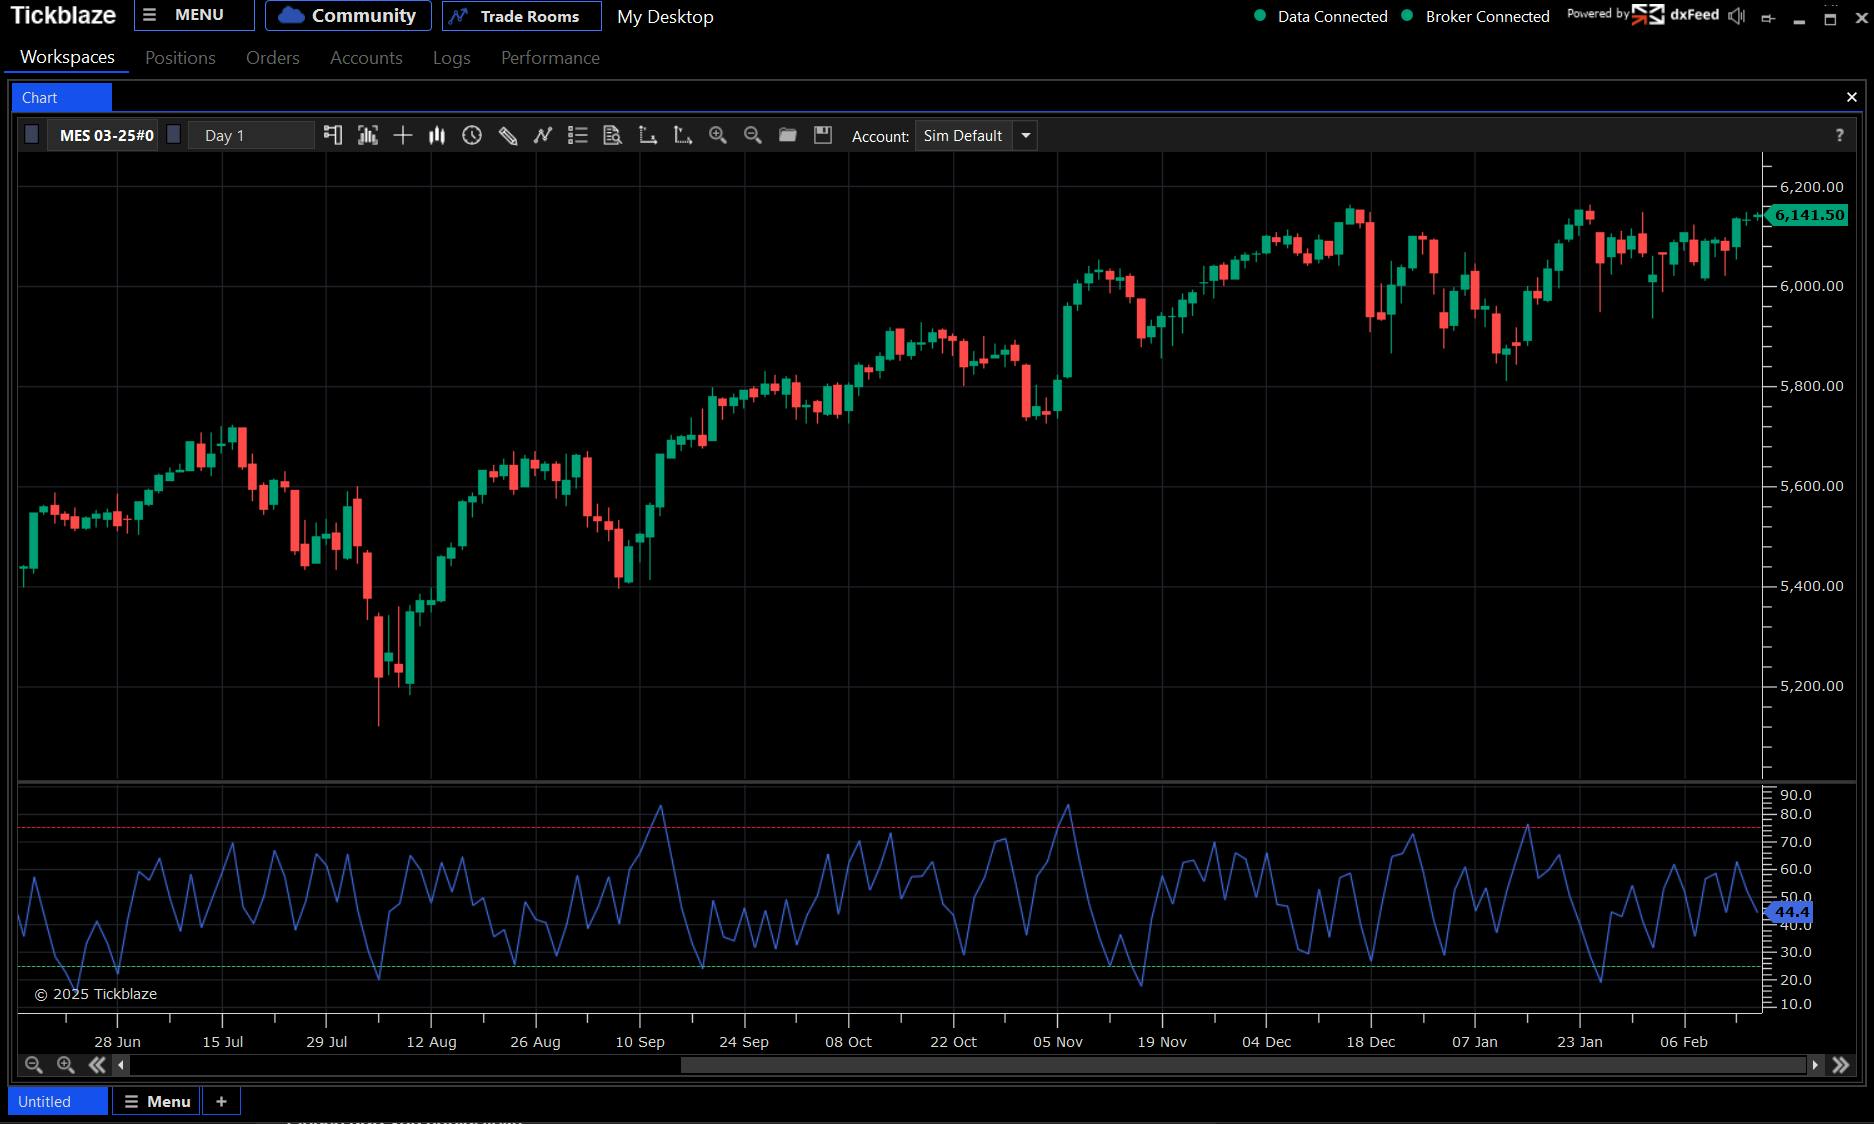Screen dimensions: 1874x1124
Task: Click the Day 1 timeframe field
Action: (251, 136)
